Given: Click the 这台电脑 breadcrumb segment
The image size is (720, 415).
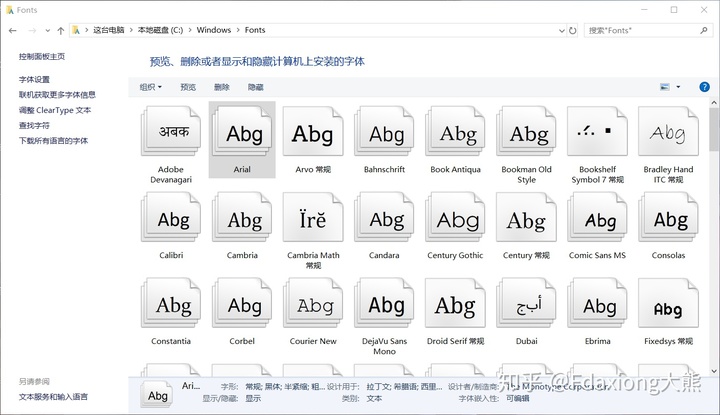Looking at the screenshot, I should click(x=109, y=30).
